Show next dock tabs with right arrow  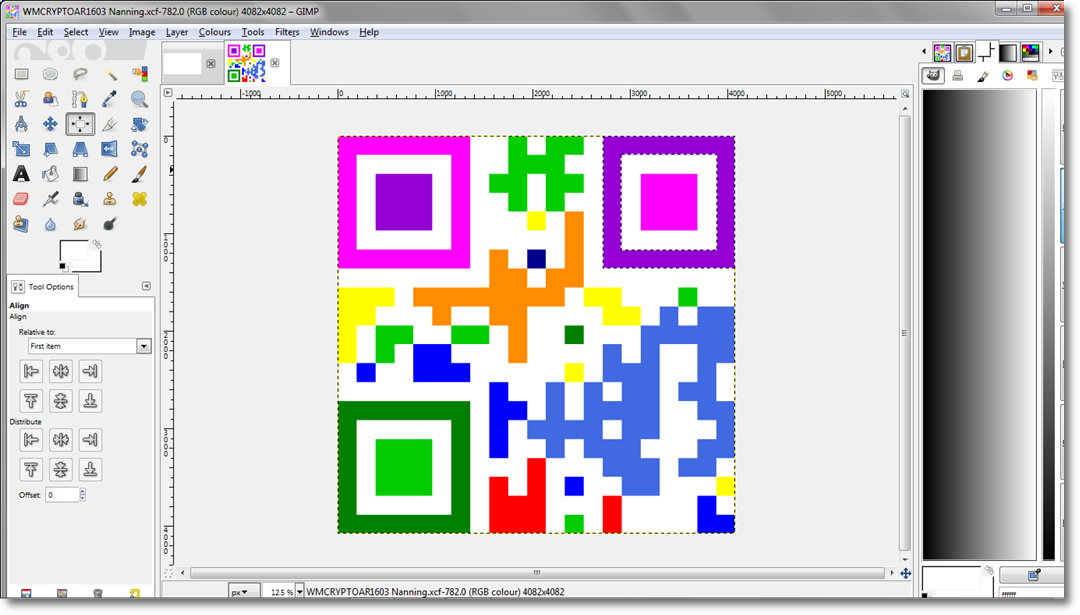tap(1050, 52)
